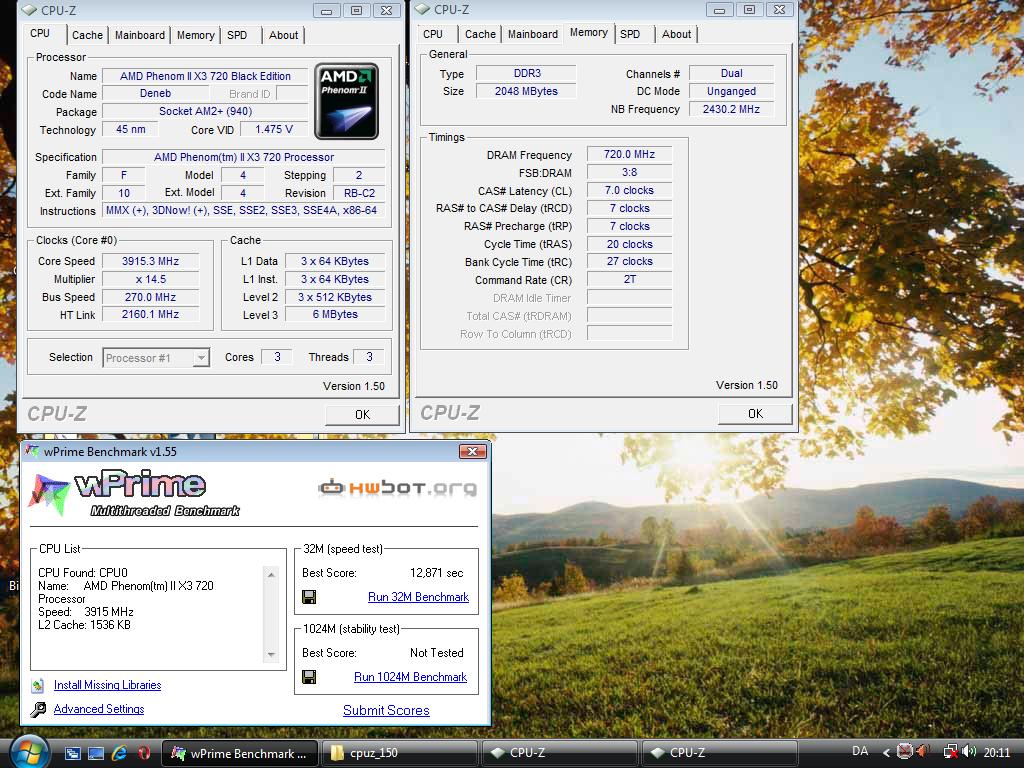Click Core Speed value 3915.3 MHz
Viewport: 1024px width, 768px height.
150,261
